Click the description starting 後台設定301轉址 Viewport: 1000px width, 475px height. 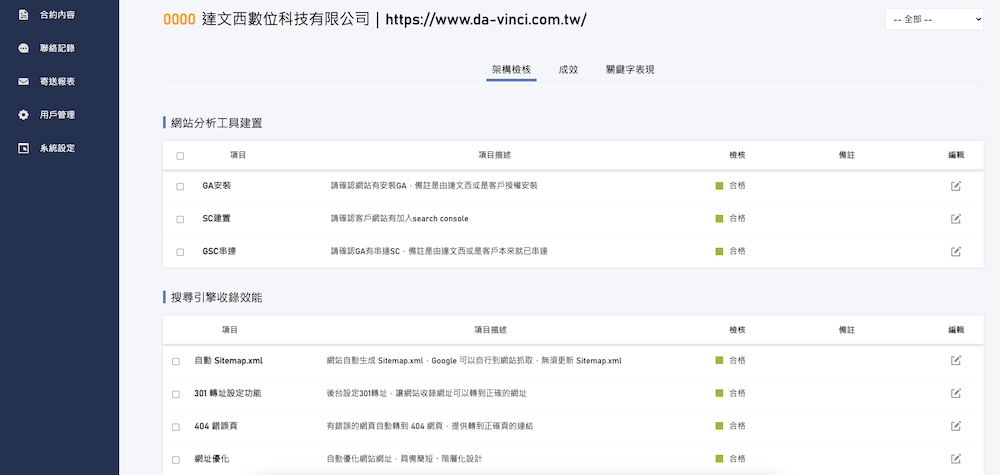click(426, 393)
